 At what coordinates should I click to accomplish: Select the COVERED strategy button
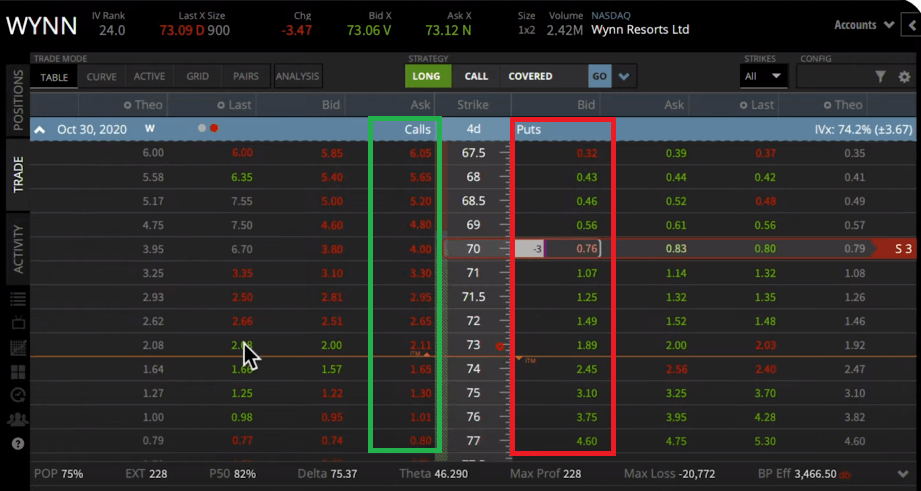pos(530,76)
